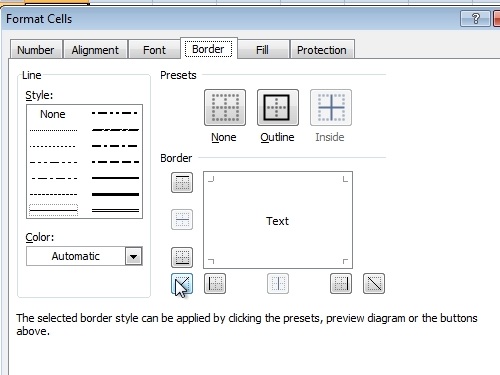The image size is (500, 375).
Task: Switch to the Fill tab
Action: coord(262,50)
